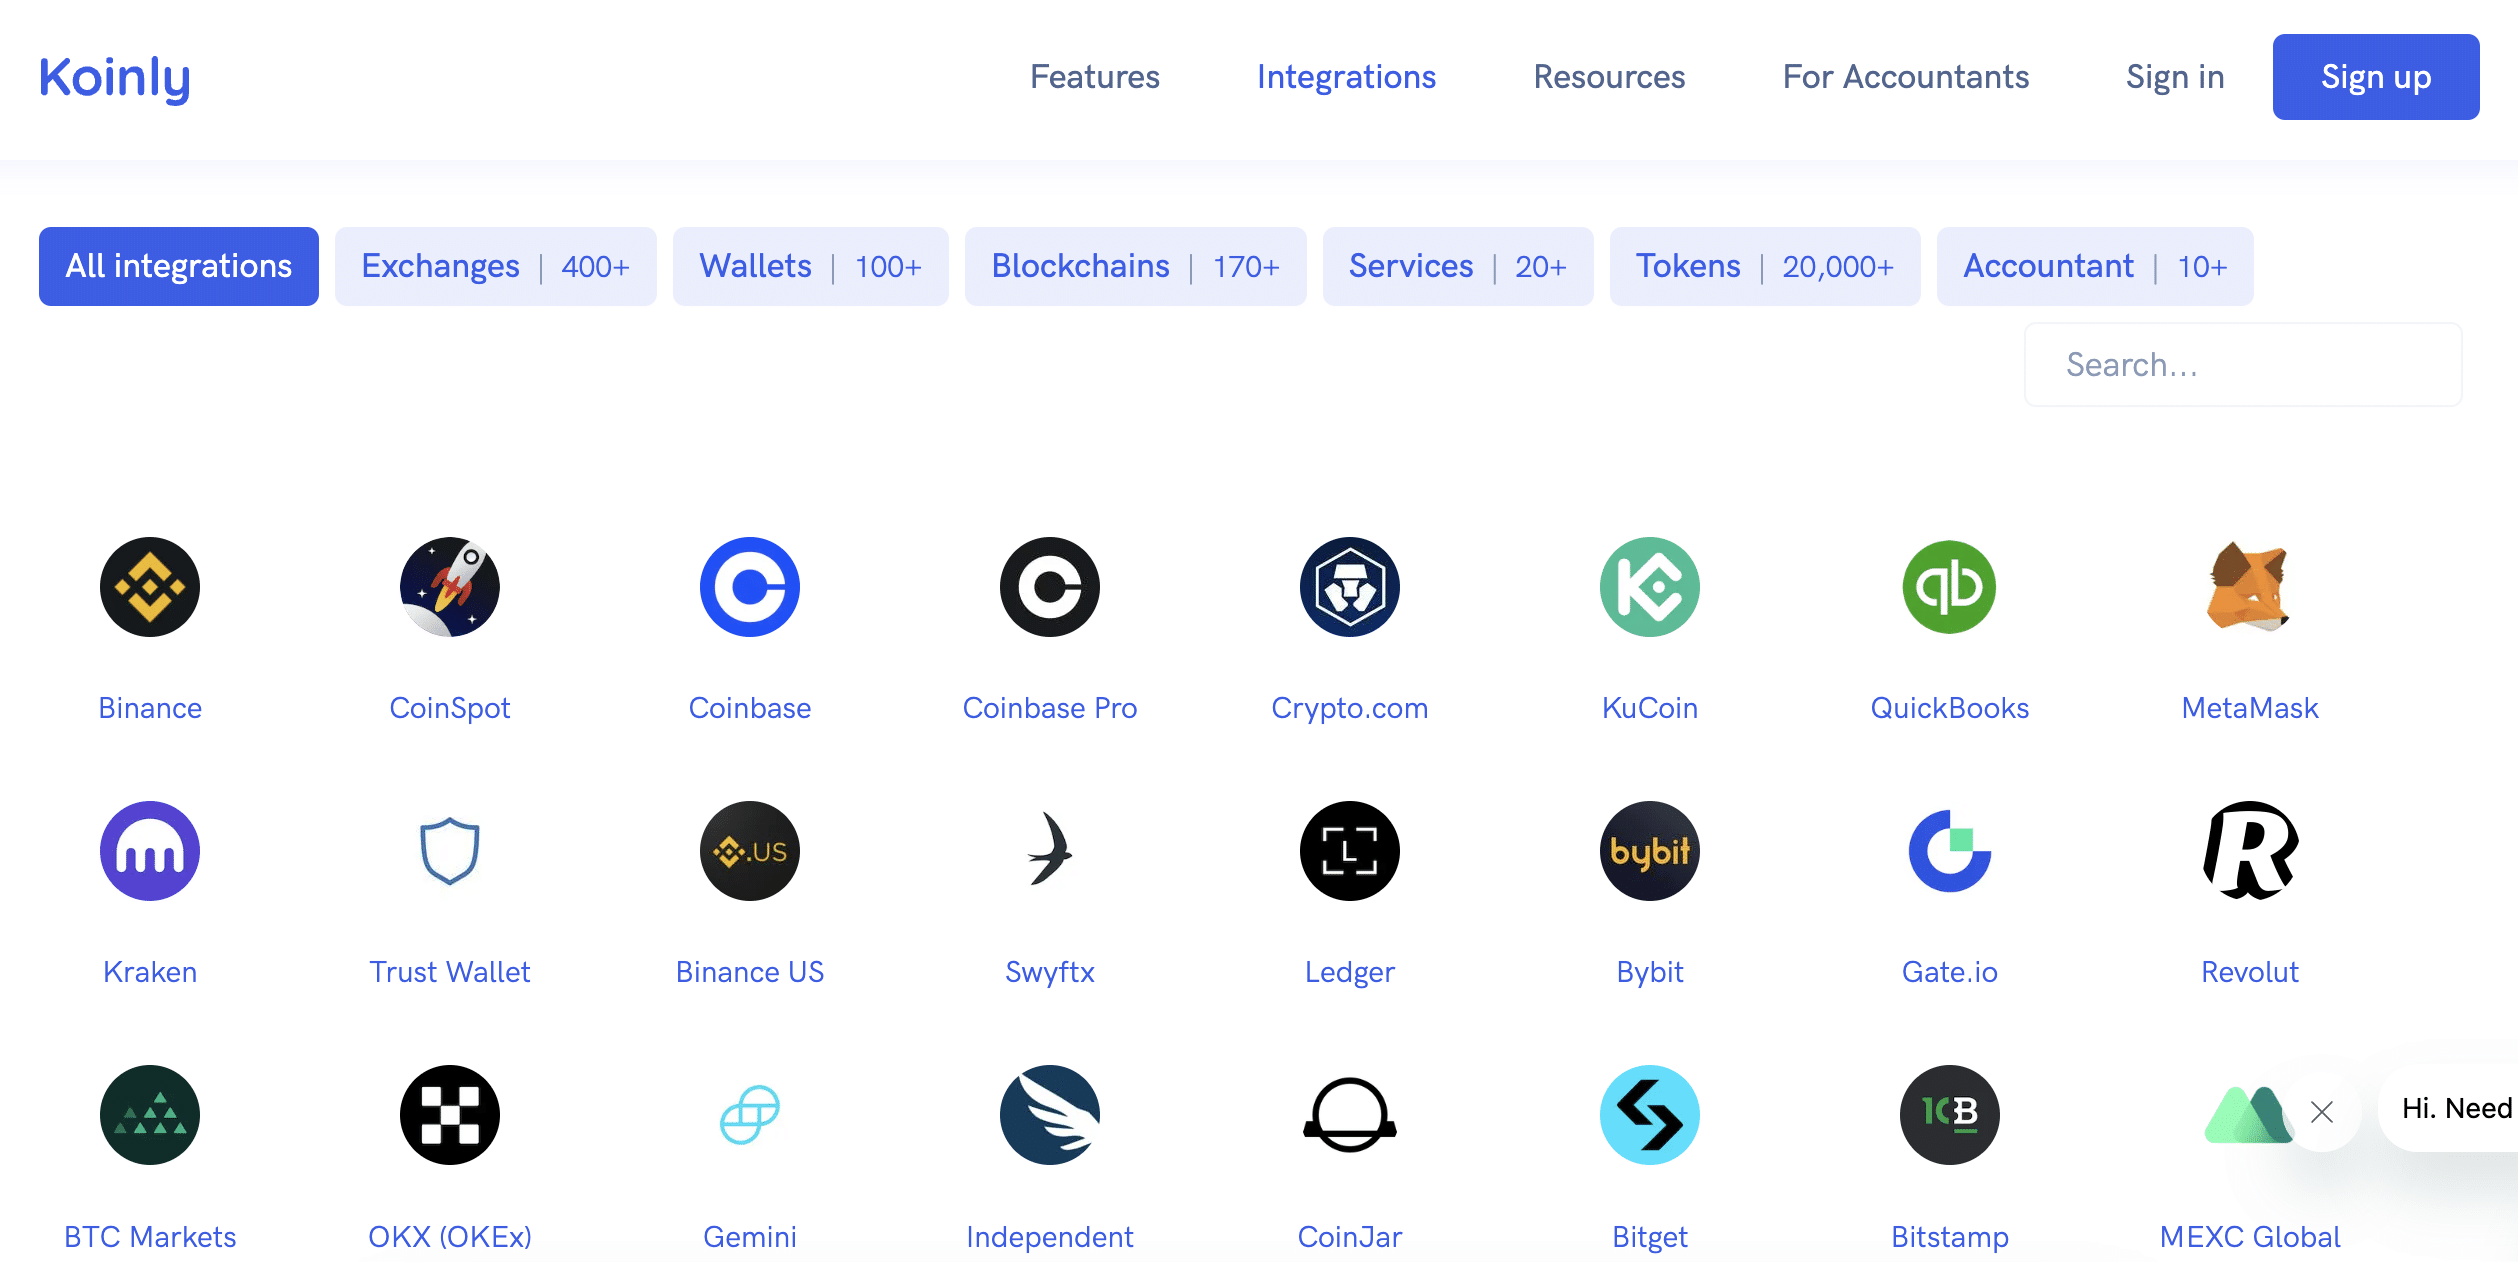This screenshot has height=1262, width=2518.
Task: Open the Binance integration icon
Action: pos(150,587)
